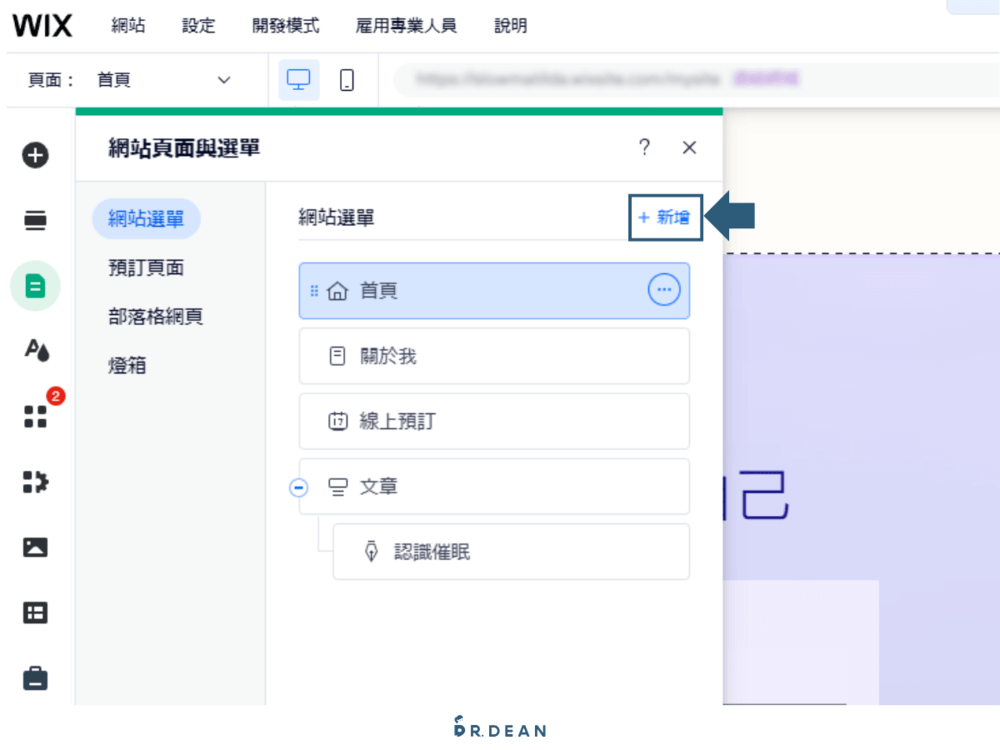Select the Site Pages sidebar icon
This screenshot has height=750, width=1000.
pos(36,285)
